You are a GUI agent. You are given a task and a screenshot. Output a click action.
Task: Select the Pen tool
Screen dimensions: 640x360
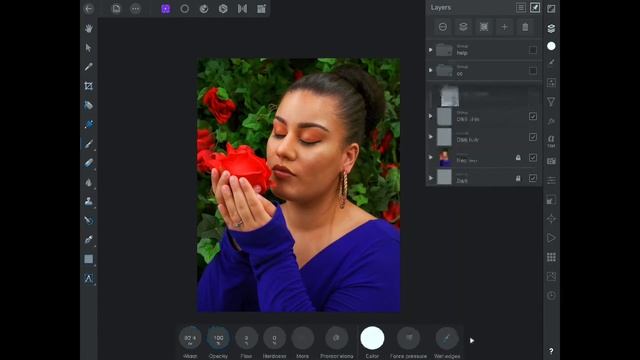[x=89, y=240]
